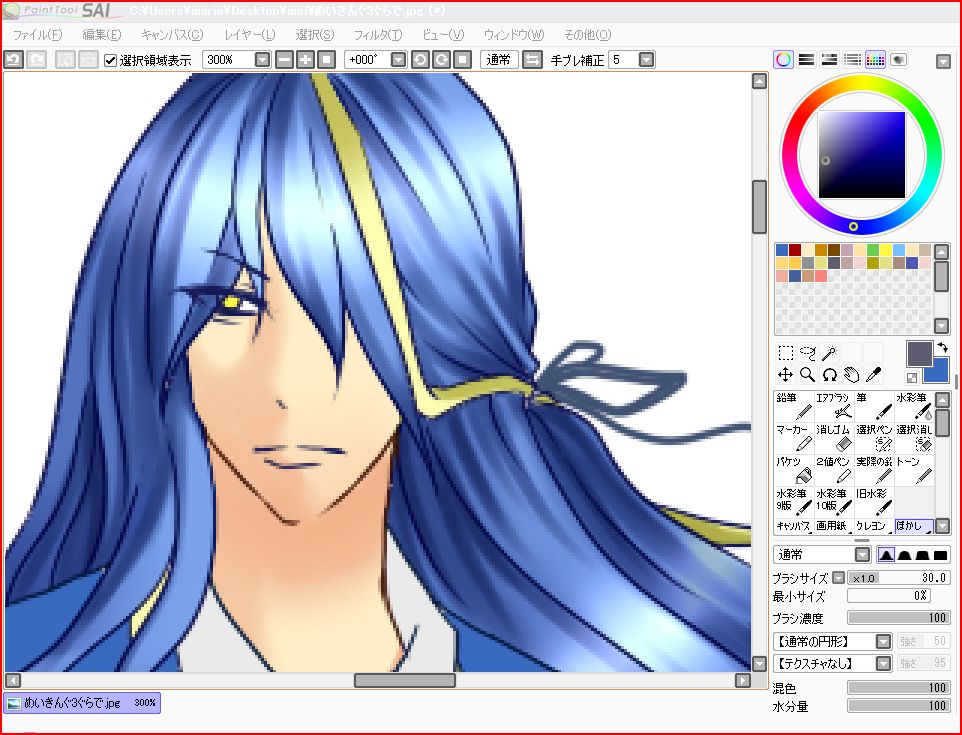
Task: Choose the 2値ペン binary pen
Action: click(834, 470)
